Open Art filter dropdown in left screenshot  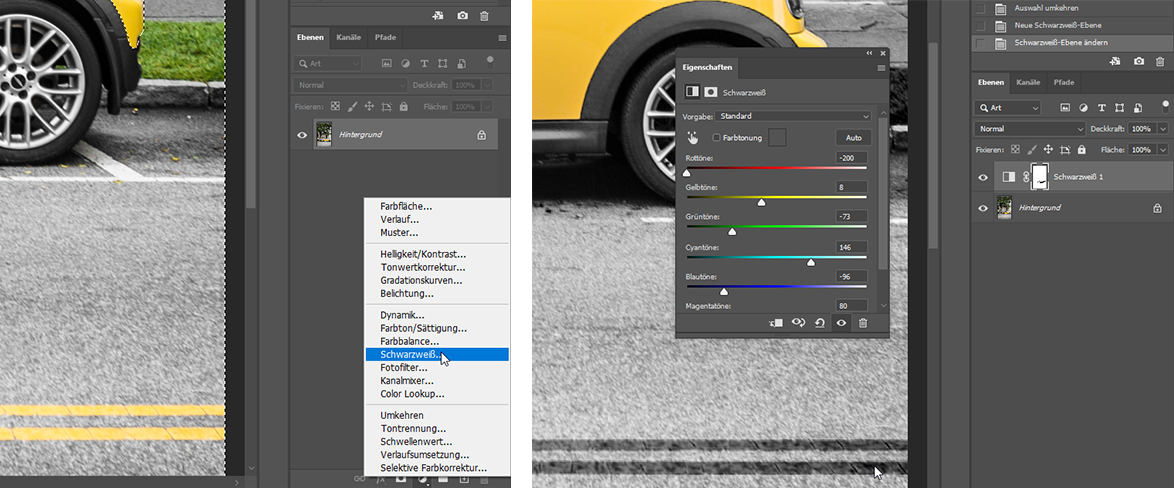click(328, 64)
